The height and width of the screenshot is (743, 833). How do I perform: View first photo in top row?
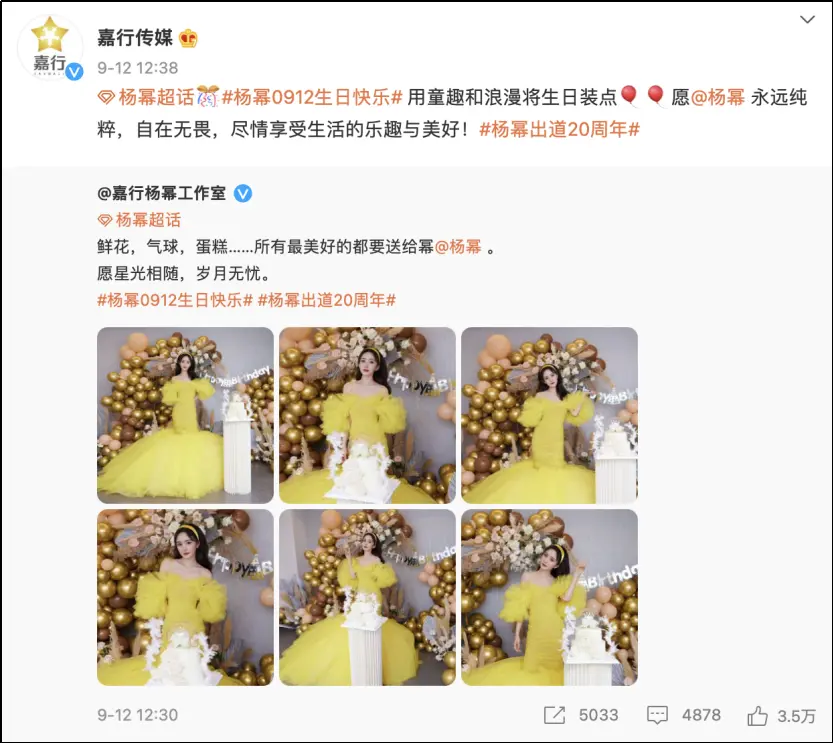click(x=185, y=415)
